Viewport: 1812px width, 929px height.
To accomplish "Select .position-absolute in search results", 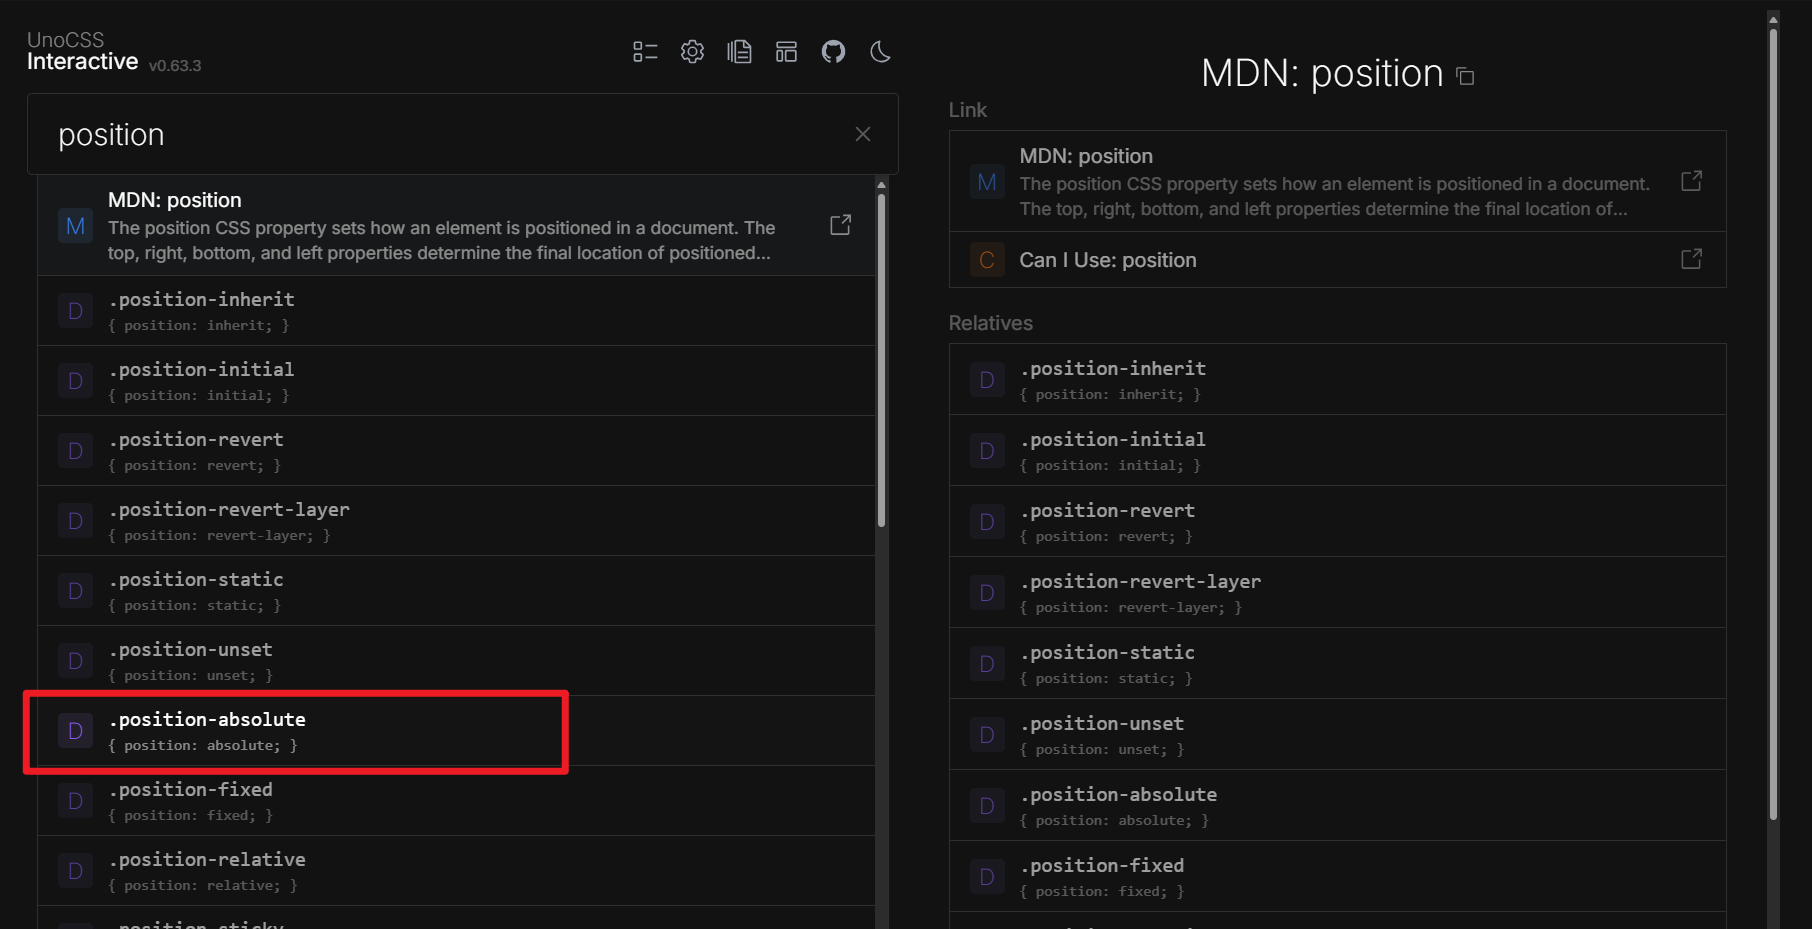I will click(x=456, y=731).
